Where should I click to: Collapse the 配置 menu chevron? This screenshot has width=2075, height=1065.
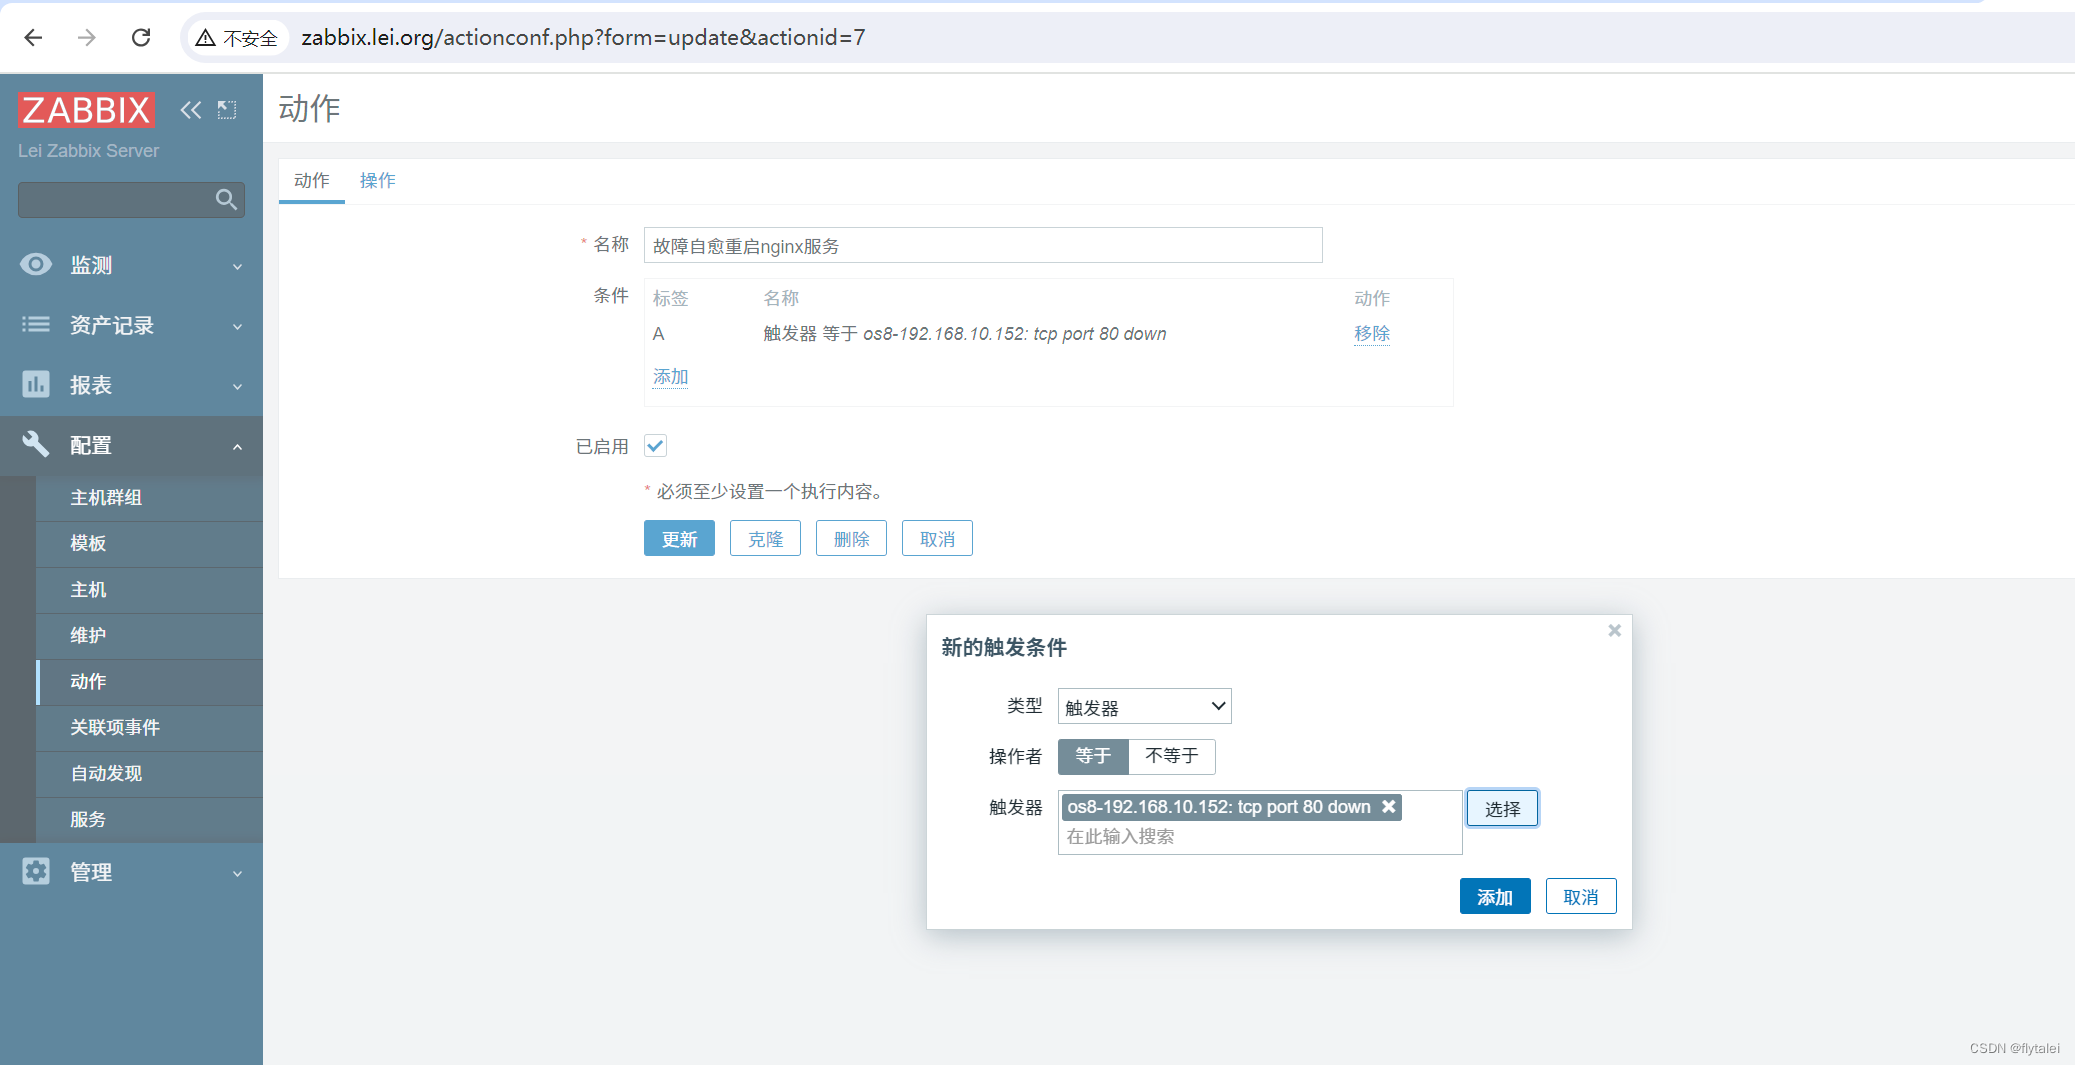point(237,446)
